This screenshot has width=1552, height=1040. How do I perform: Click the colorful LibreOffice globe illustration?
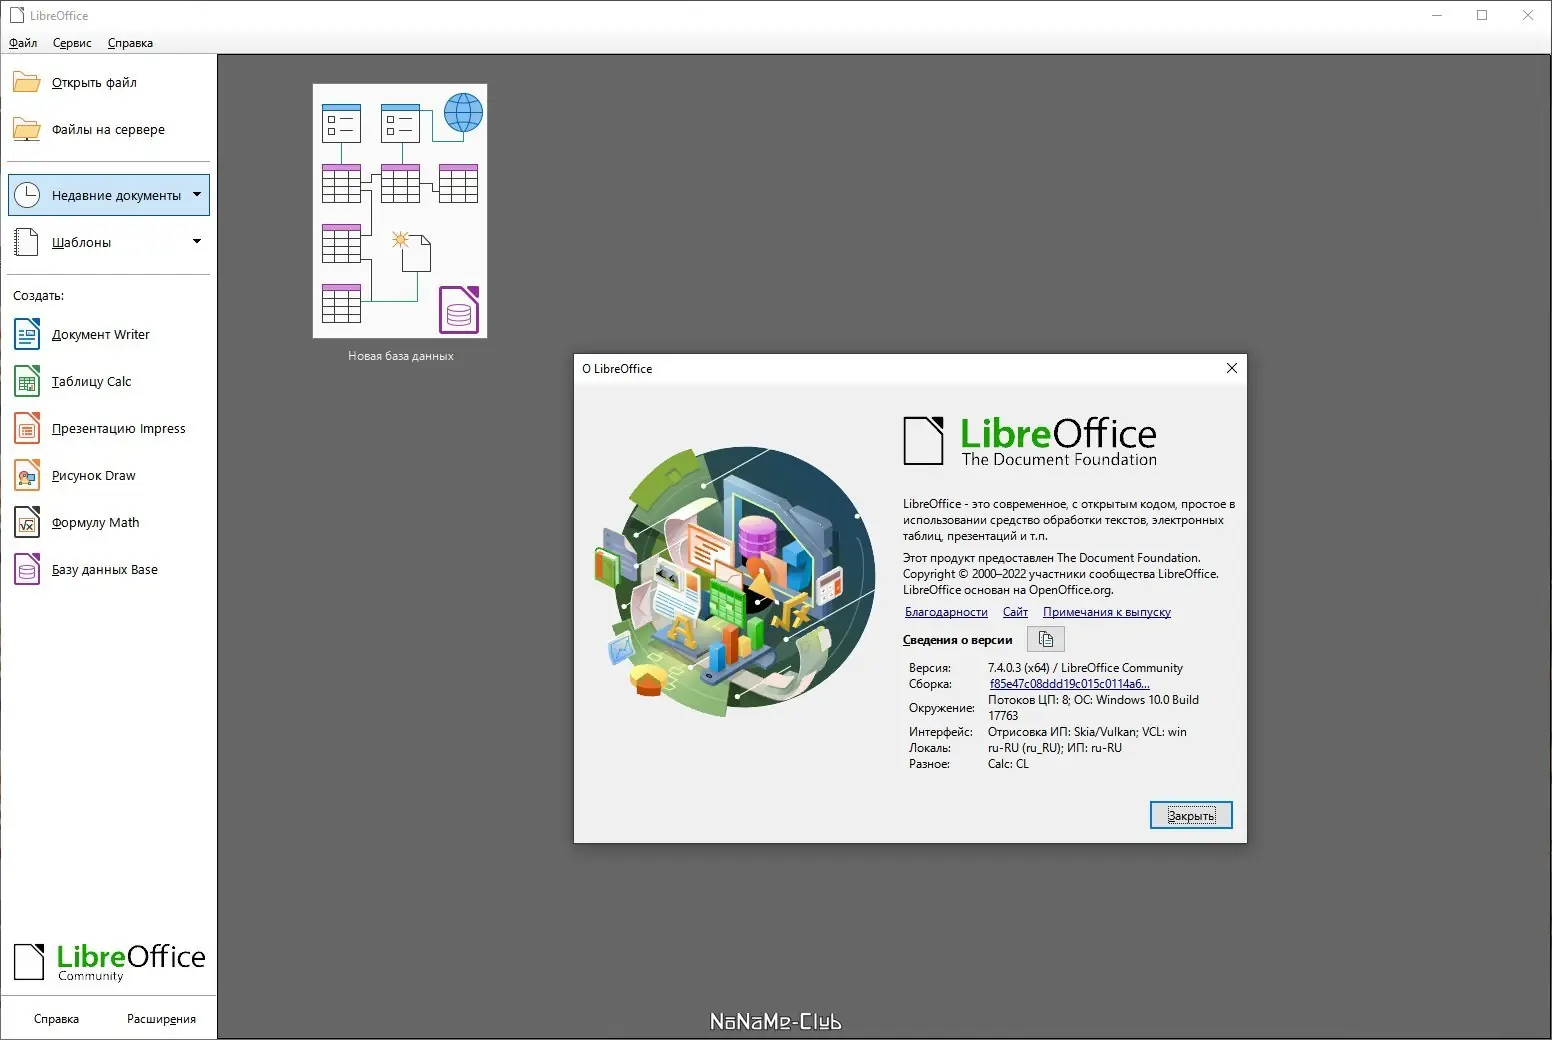coord(736,582)
